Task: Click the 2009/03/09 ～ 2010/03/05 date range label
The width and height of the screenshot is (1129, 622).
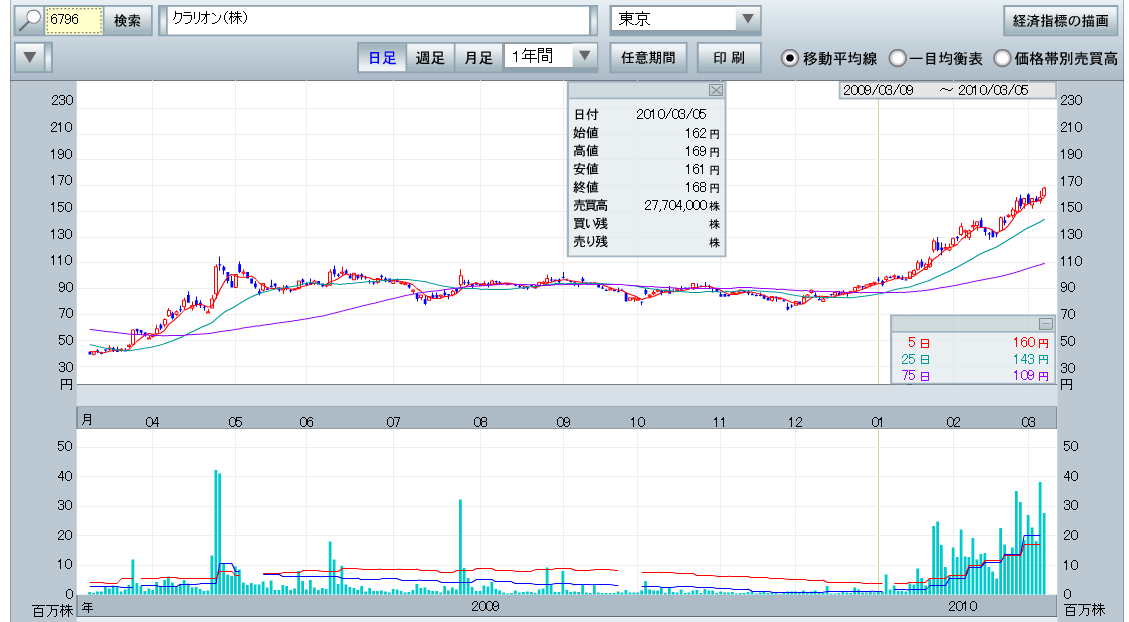Action: (947, 90)
